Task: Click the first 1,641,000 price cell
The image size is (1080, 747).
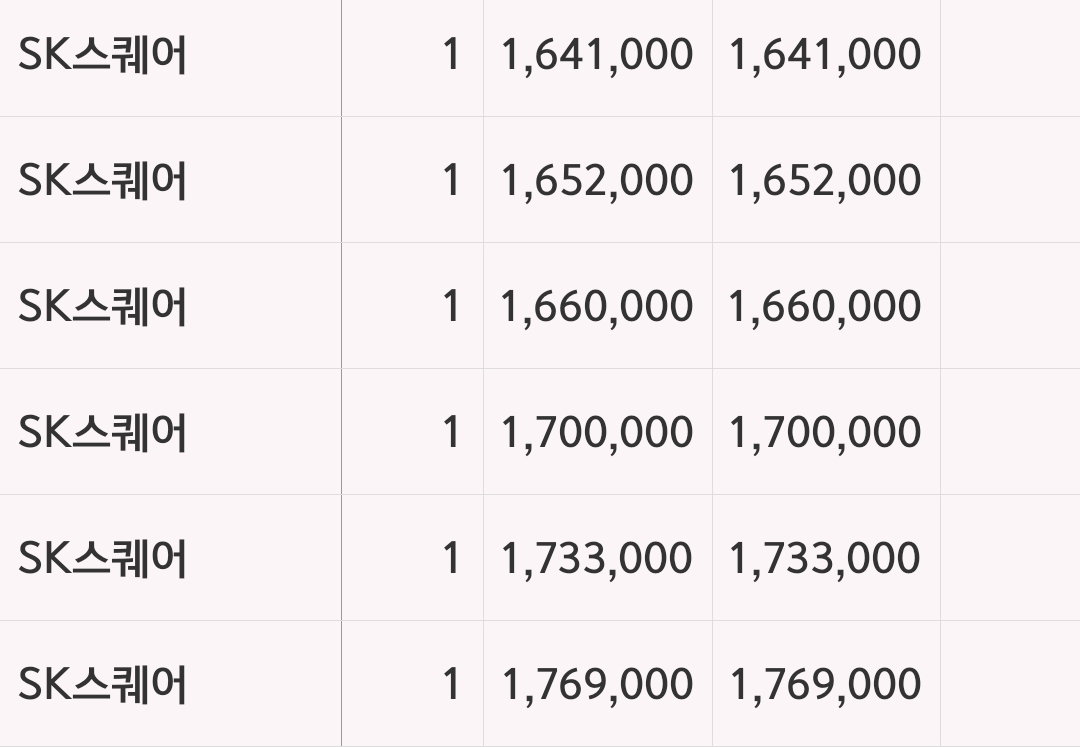Action: point(597,55)
